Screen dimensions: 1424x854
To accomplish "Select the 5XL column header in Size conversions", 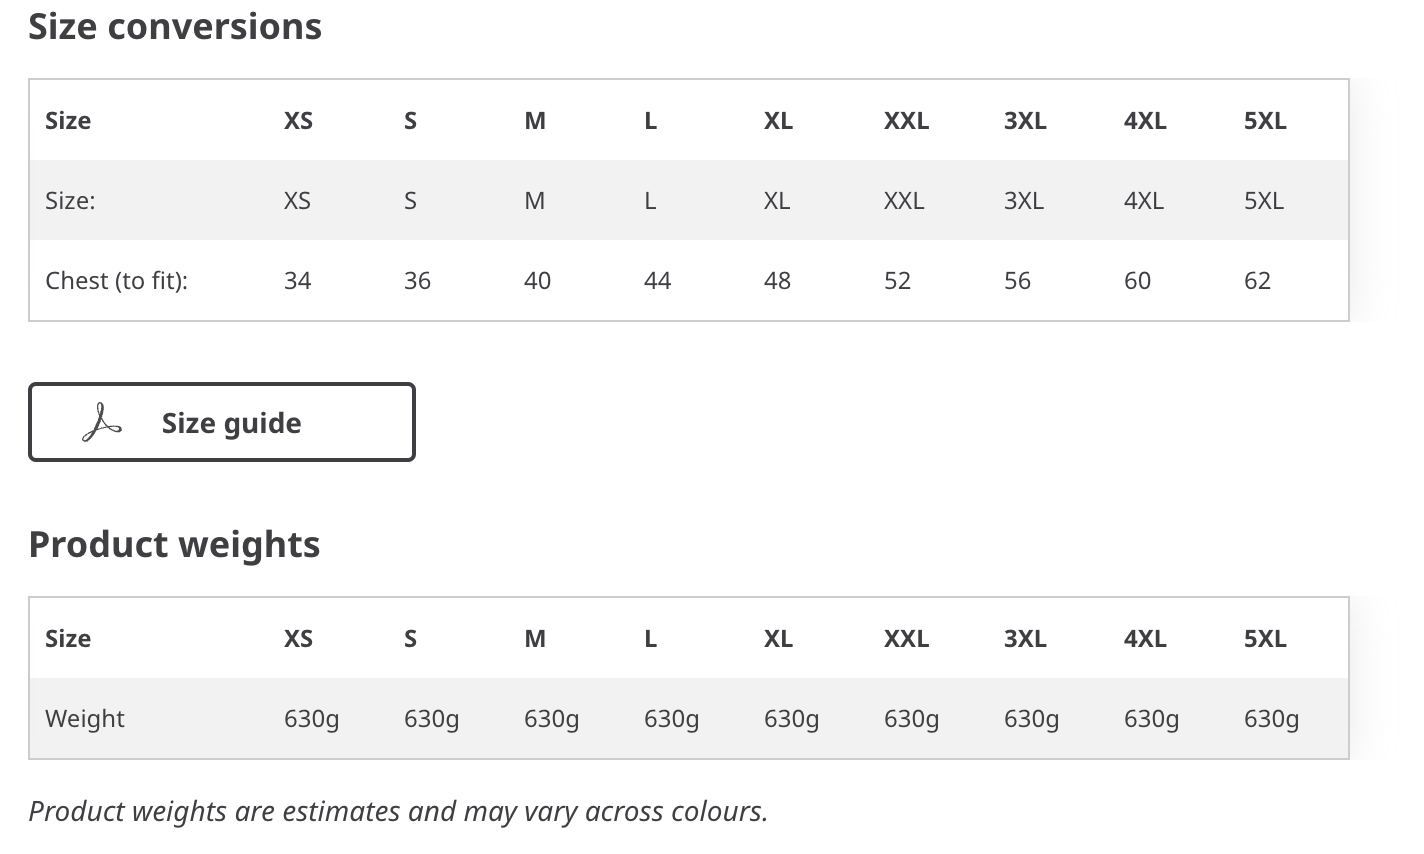I will pos(1265,121).
